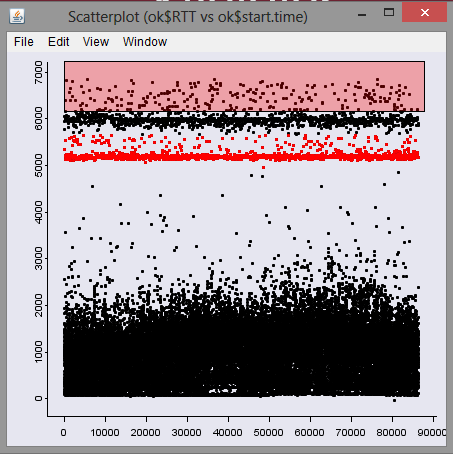Click x-axis label 50000
453x454 pixels.
pos(269,433)
